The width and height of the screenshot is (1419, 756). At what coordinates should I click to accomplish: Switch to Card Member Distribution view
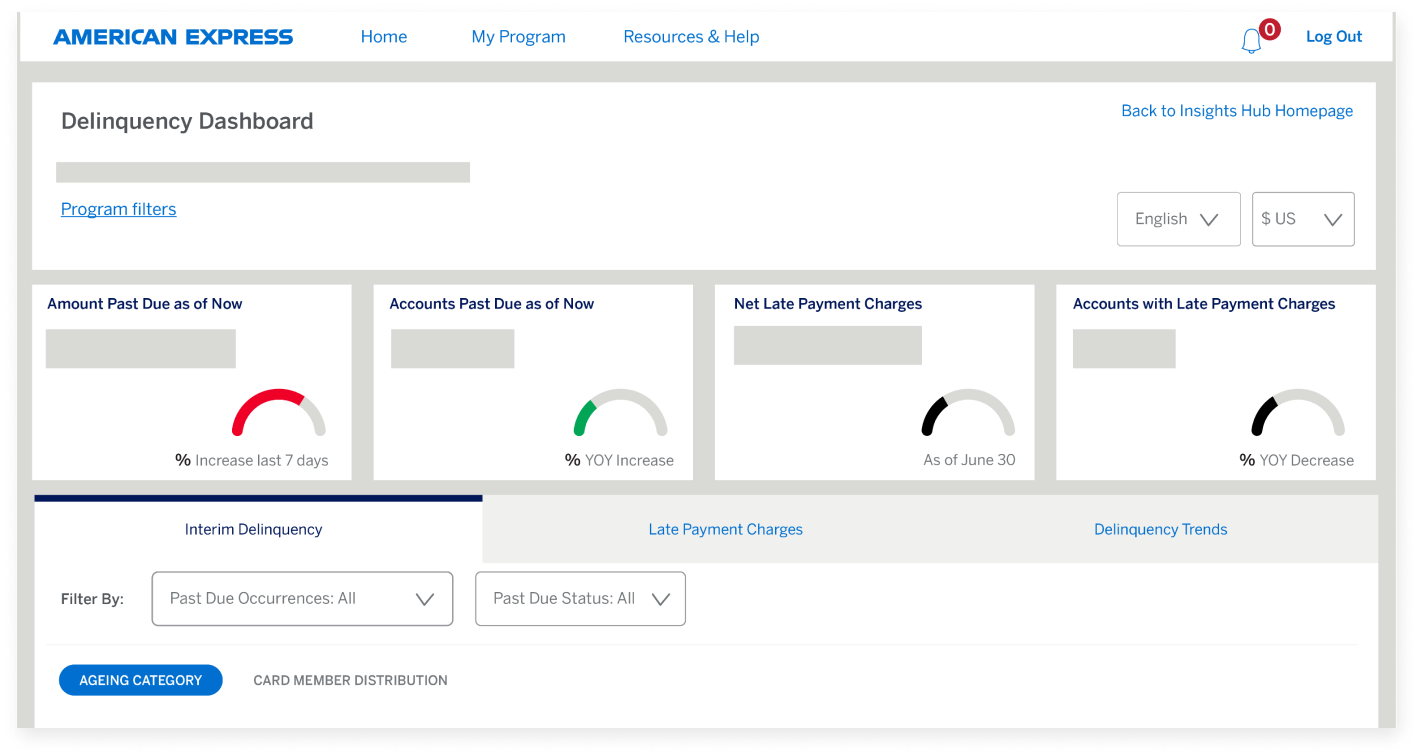pos(350,680)
